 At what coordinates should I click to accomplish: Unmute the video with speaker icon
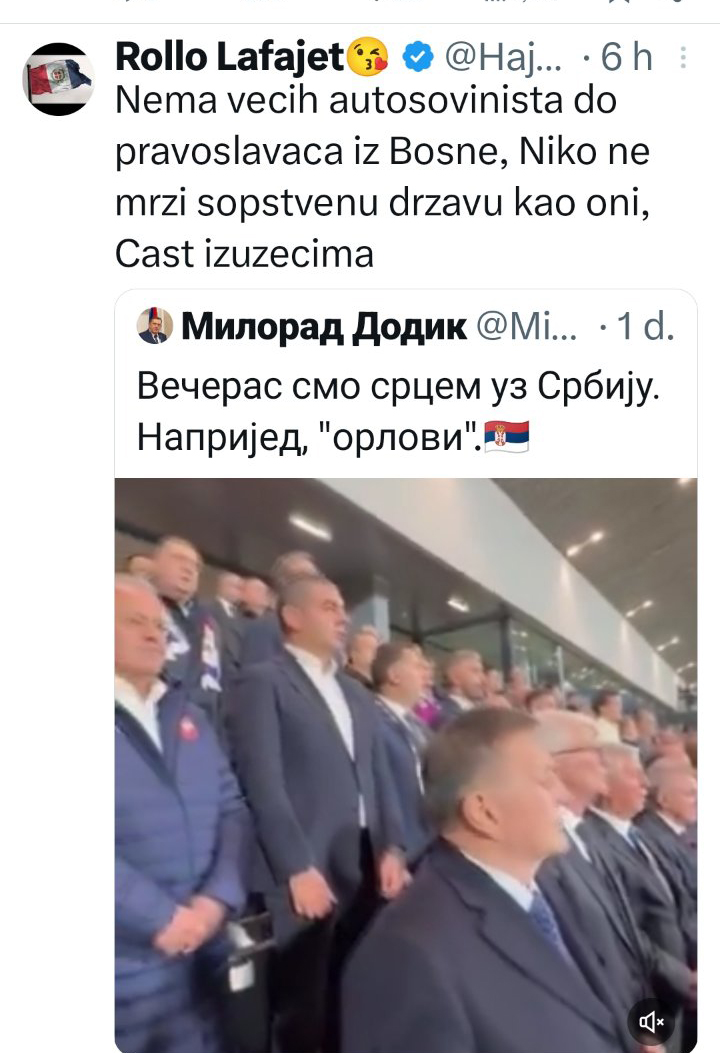pos(652,1022)
